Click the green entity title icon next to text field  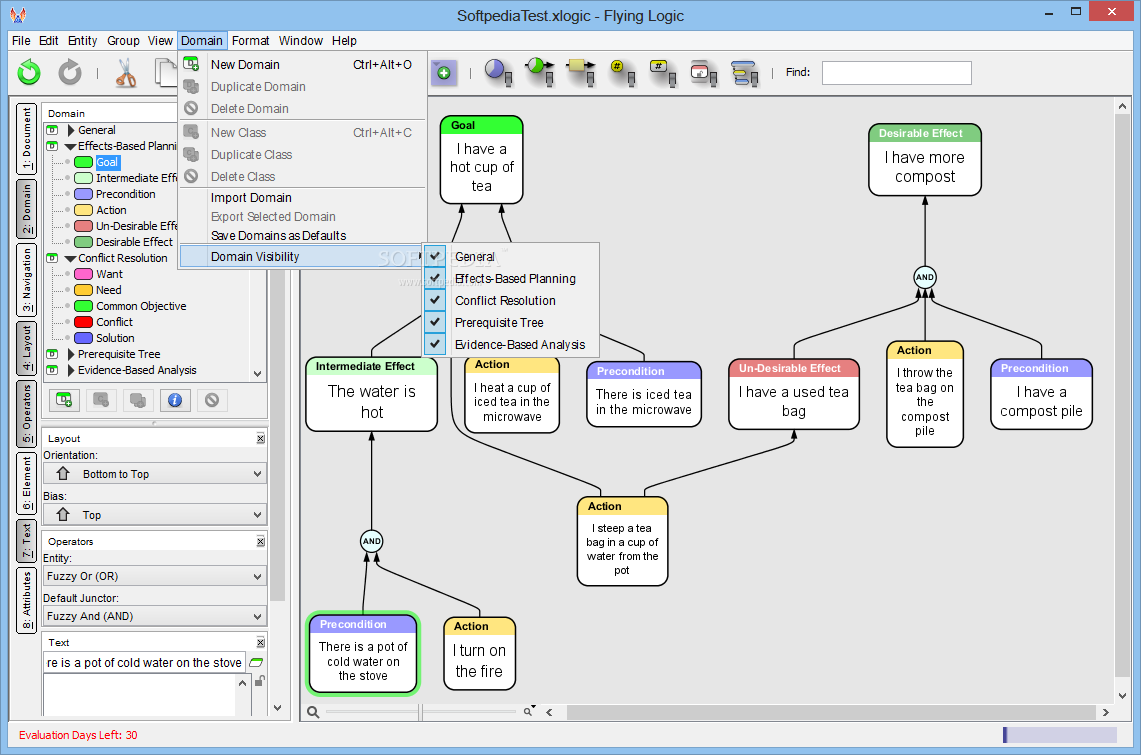tap(256, 663)
